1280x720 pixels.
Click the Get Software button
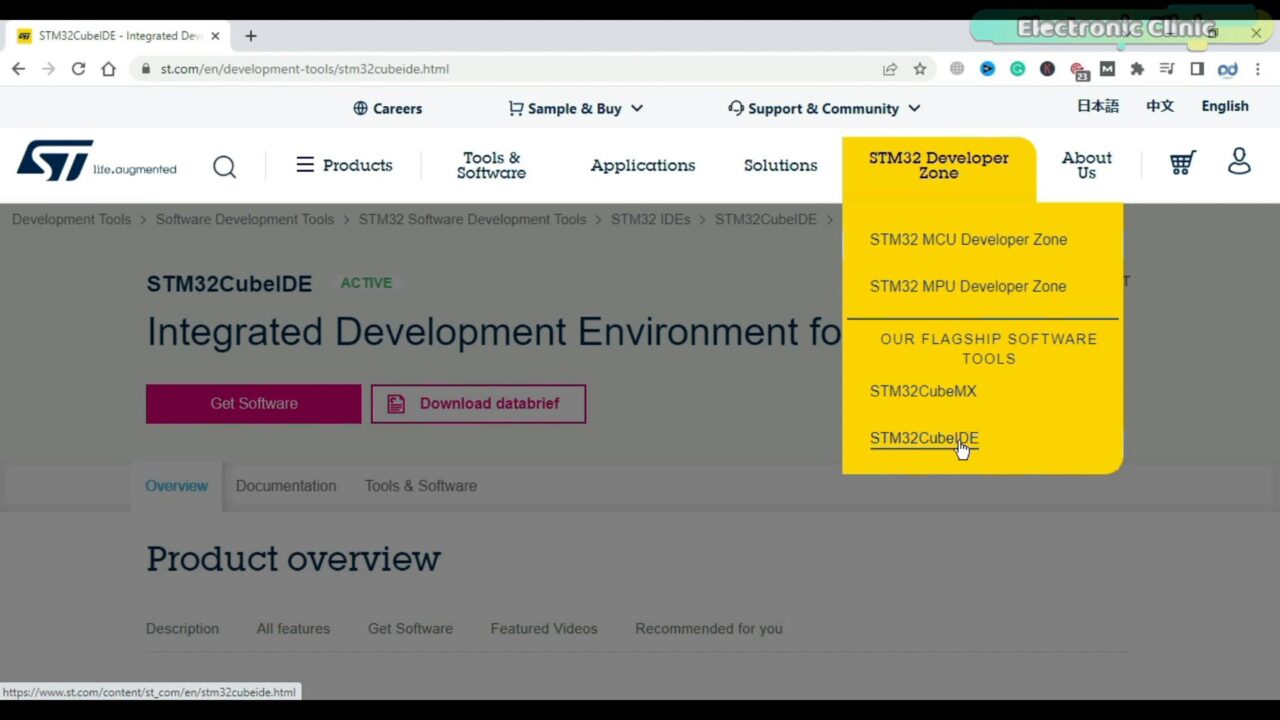coord(254,404)
